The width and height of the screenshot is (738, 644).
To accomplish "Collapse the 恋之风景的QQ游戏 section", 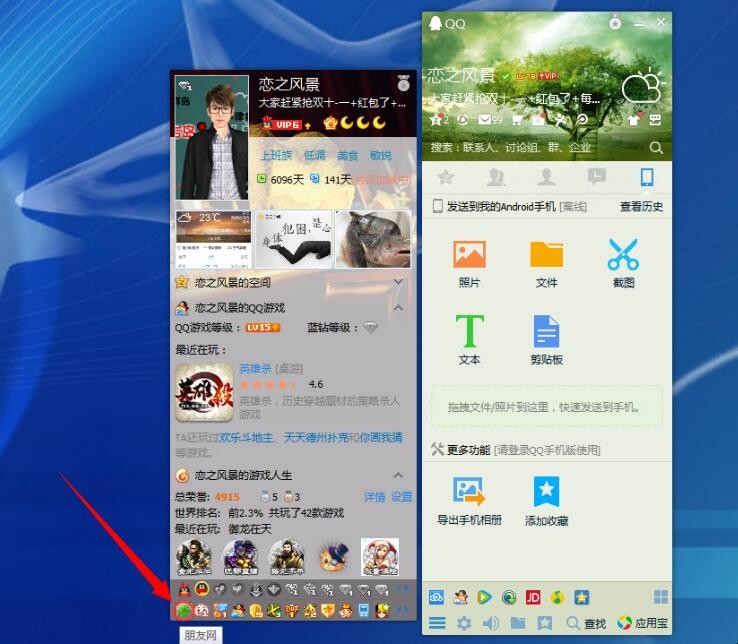I will [x=398, y=308].
